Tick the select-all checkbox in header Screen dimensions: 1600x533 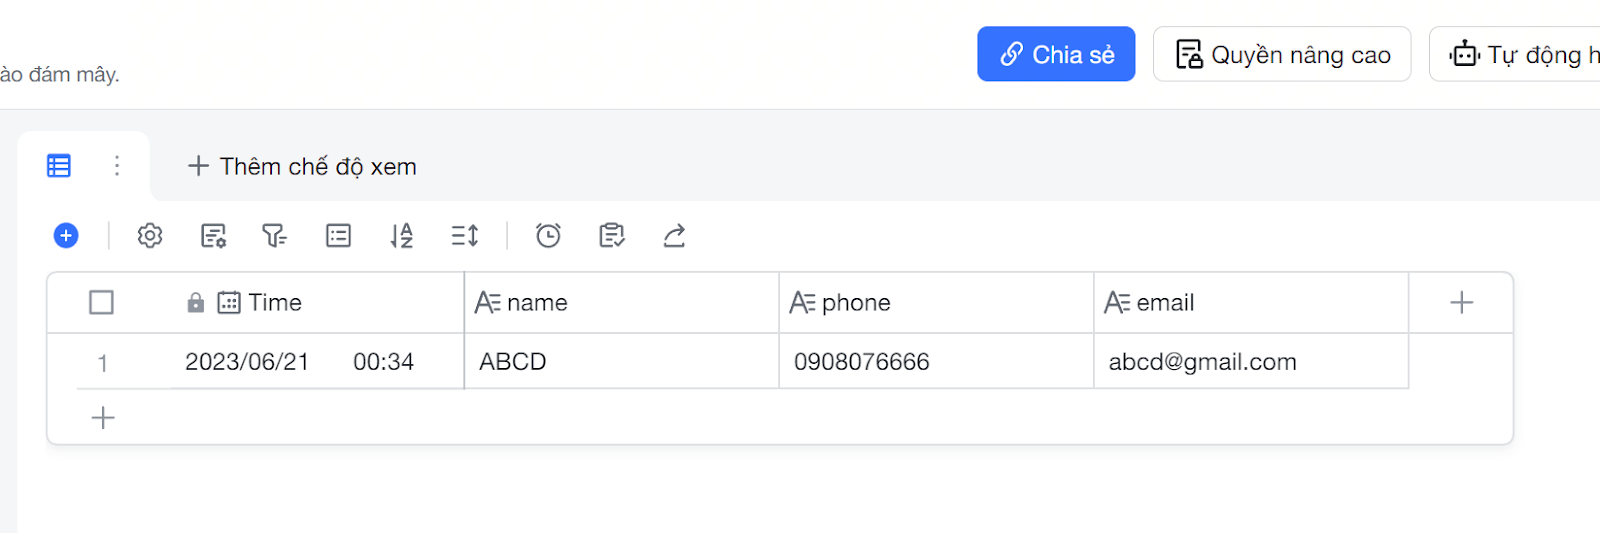[x=101, y=302]
